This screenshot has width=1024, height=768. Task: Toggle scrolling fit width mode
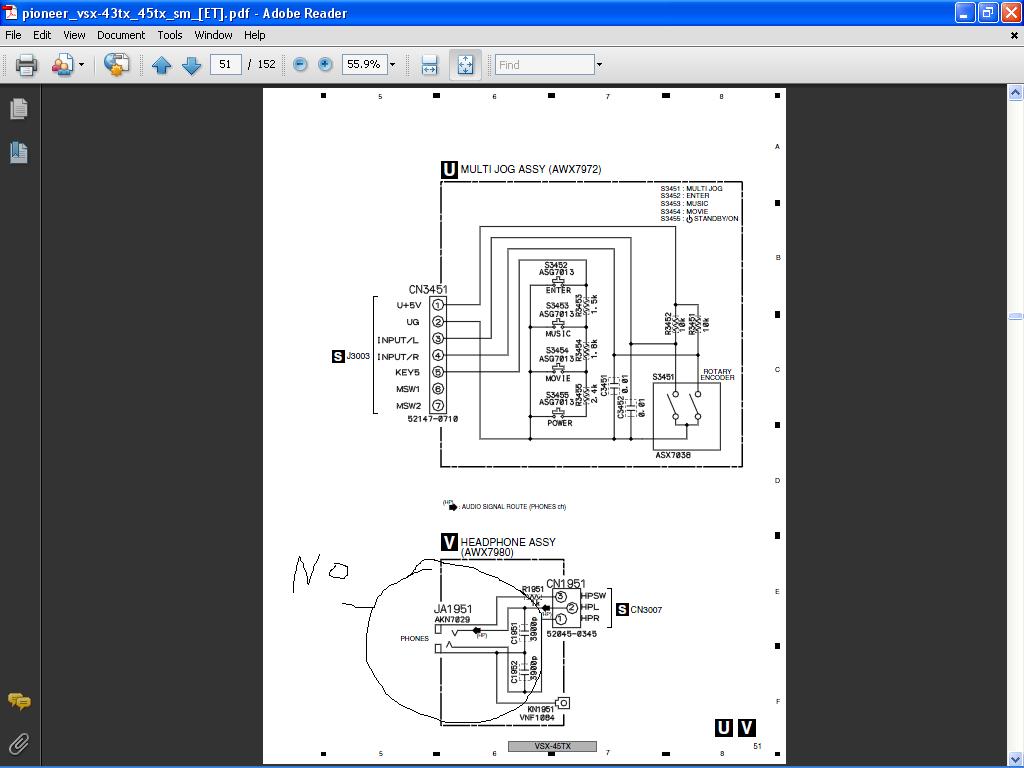point(430,65)
